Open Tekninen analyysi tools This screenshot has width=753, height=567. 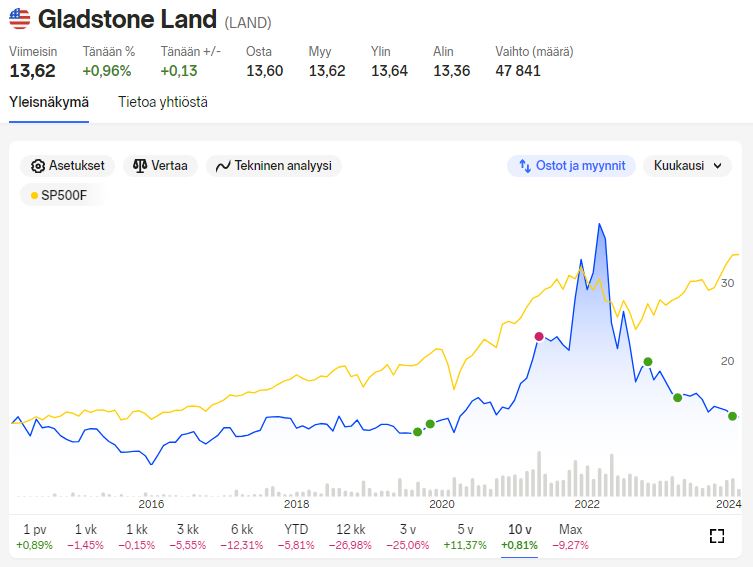pyautogui.click(x=274, y=166)
